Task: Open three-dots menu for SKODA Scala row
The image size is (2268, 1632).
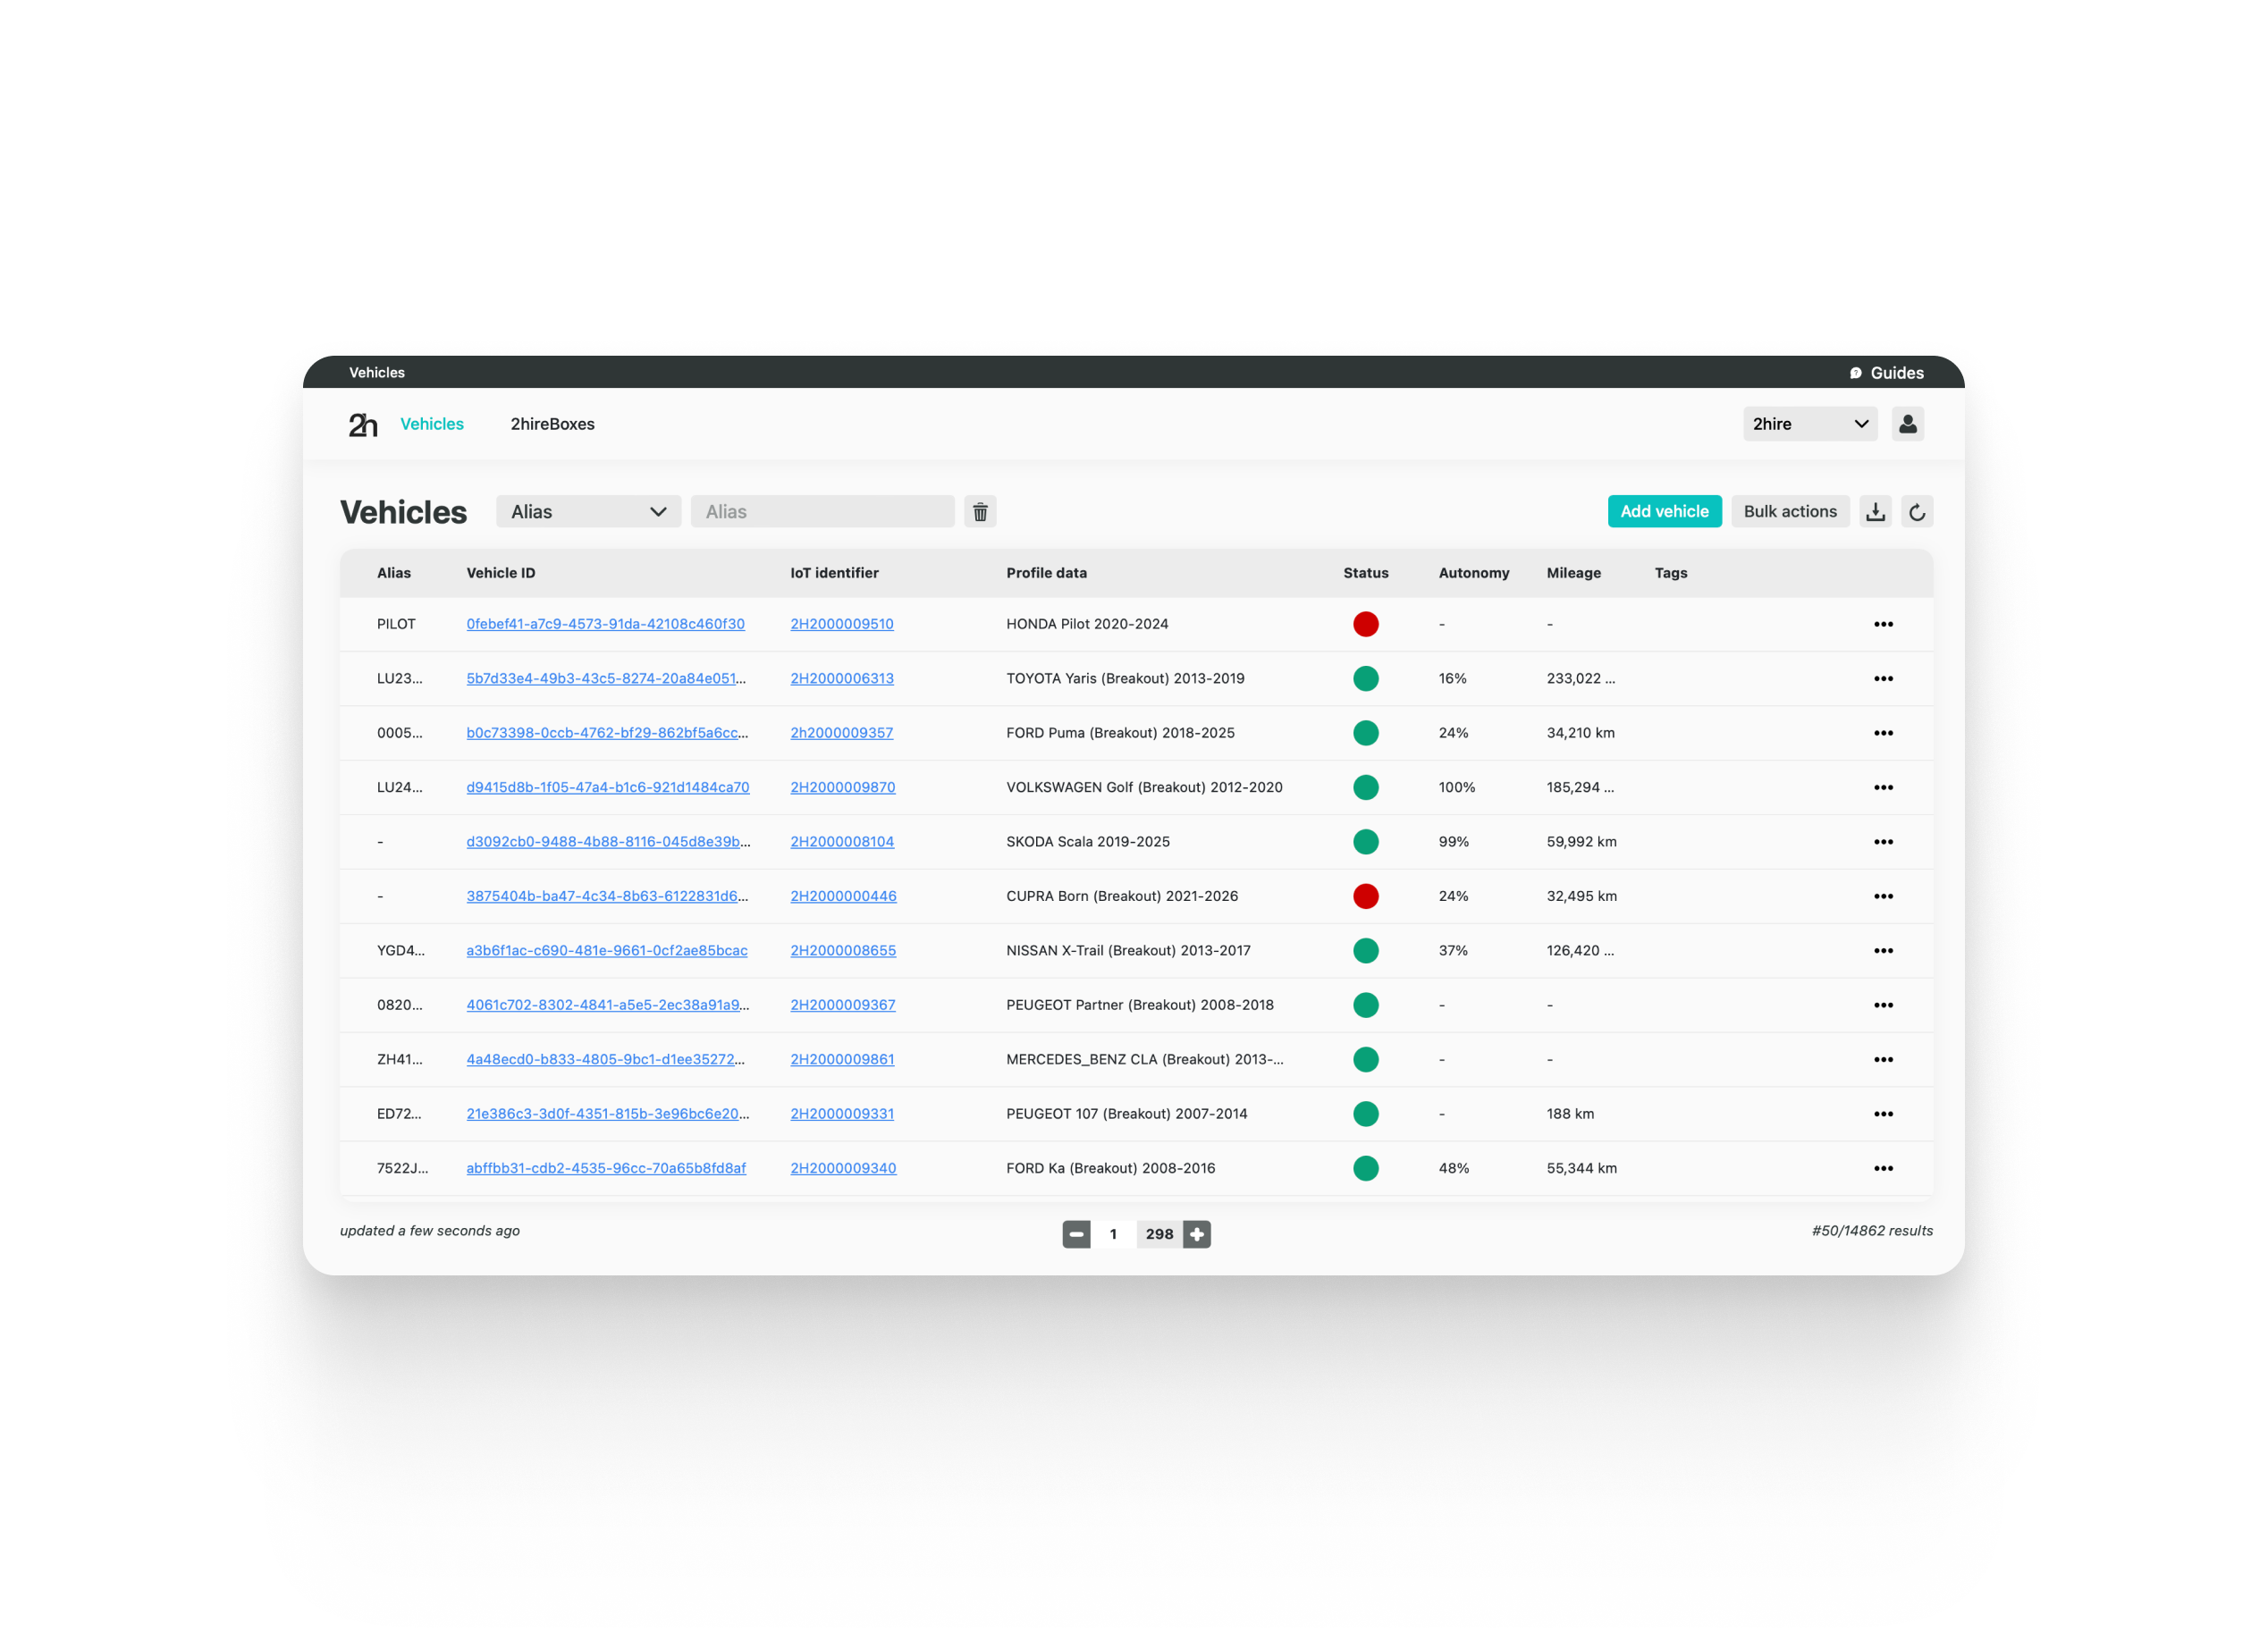Action: (1882, 842)
